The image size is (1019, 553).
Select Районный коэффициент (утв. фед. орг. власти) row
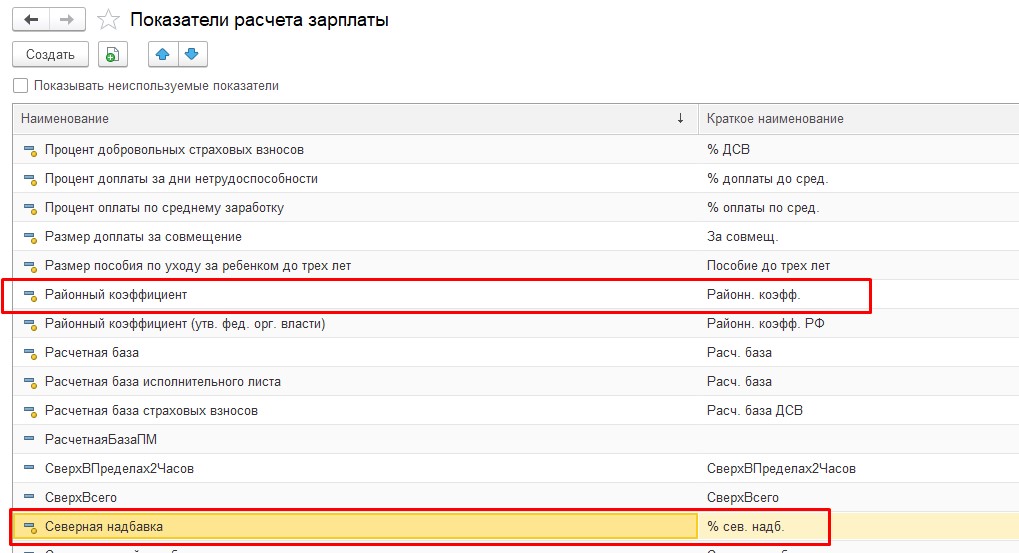pyautogui.click(x=185, y=324)
